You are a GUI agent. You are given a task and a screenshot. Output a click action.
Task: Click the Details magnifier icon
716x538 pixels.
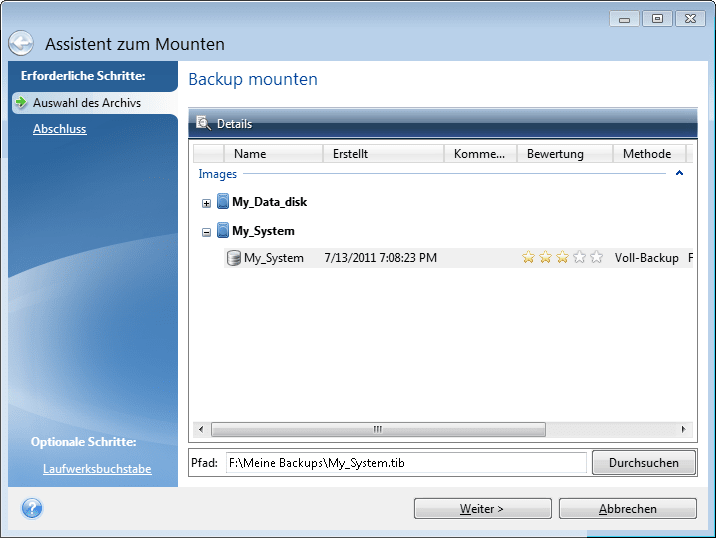point(204,124)
